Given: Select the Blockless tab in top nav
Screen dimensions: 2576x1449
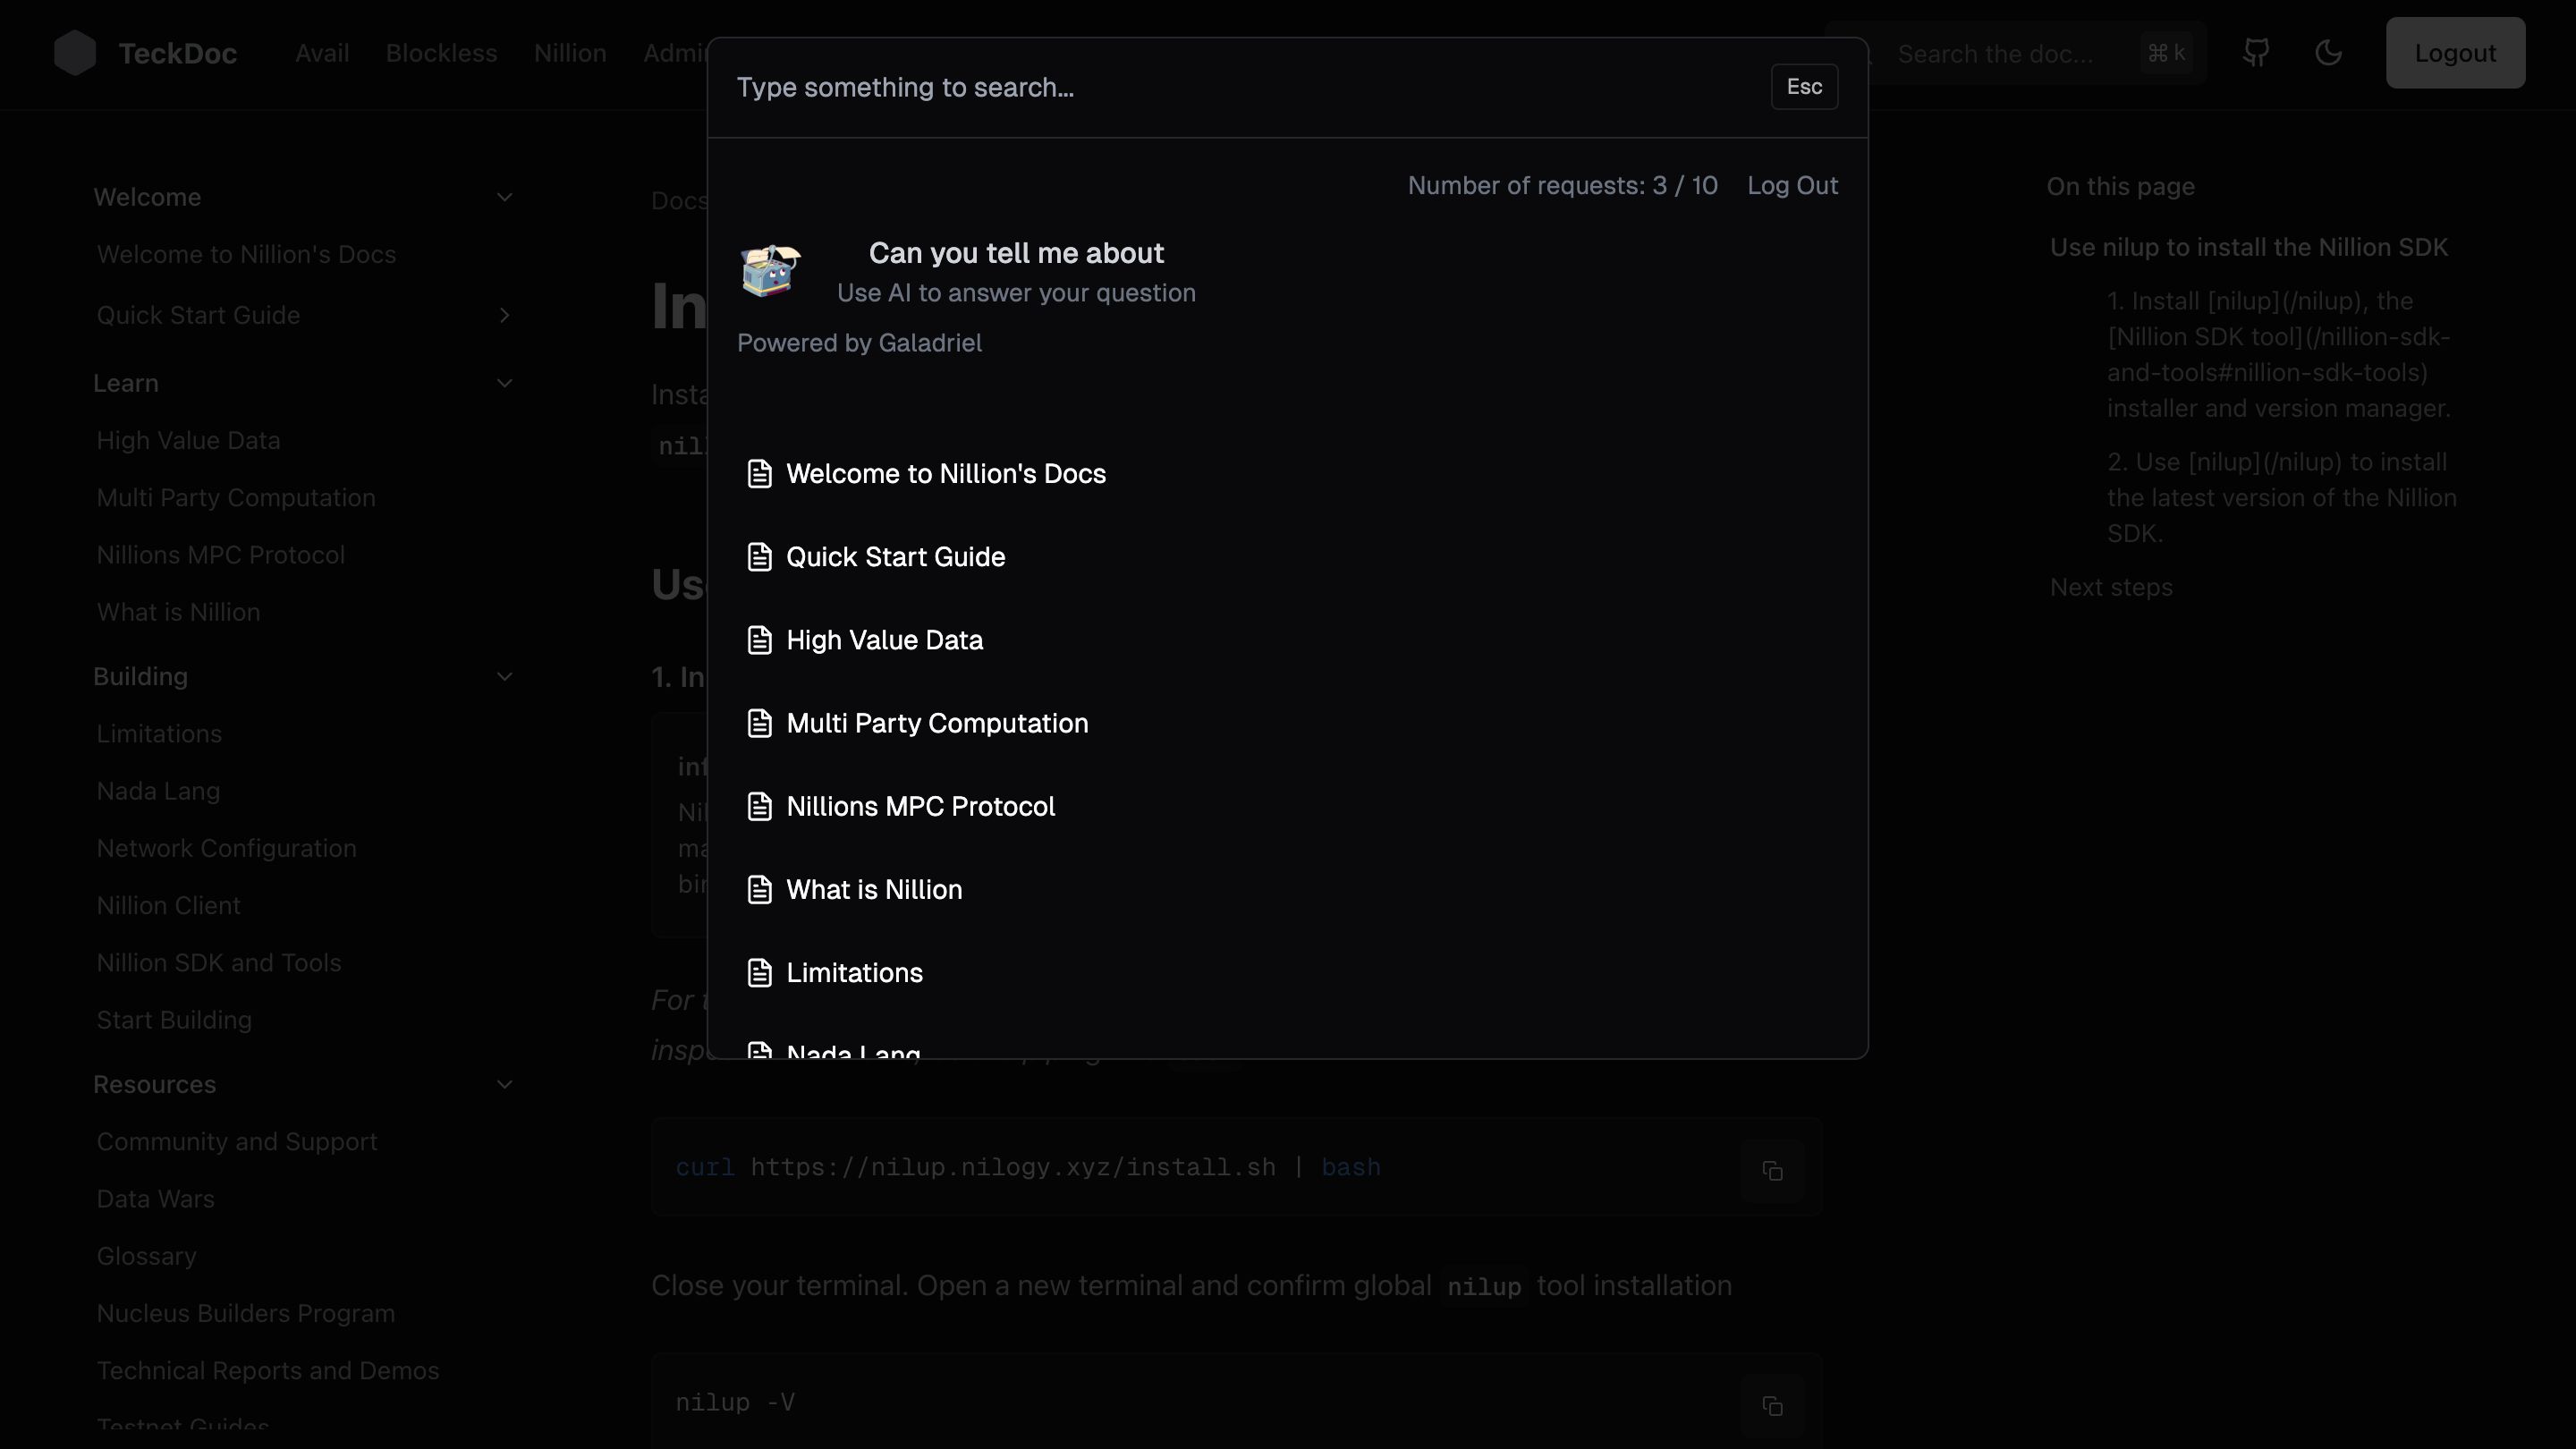Looking at the screenshot, I should 443,53.
